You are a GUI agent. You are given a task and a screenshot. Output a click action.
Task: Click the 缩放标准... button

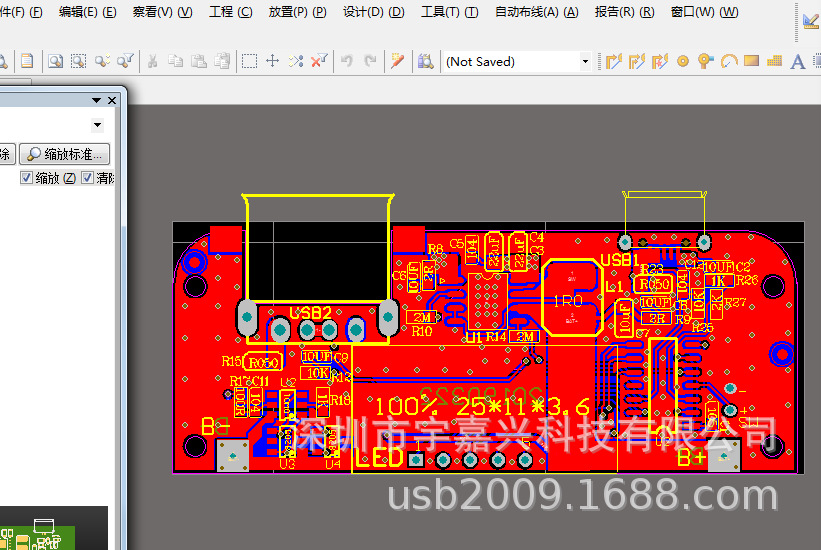tap(65, 154)
